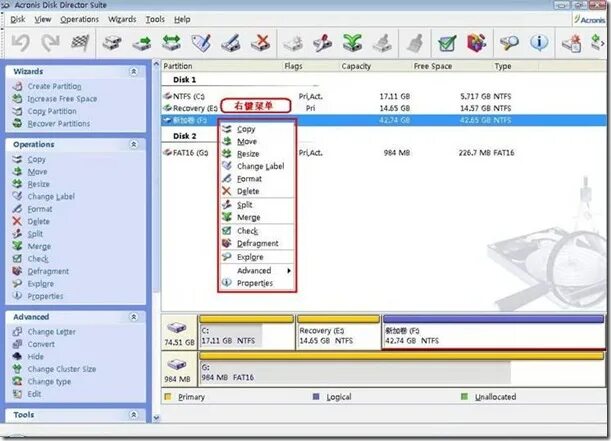
Task: Click the Change Label tag toolbar icon
Action: click(x=201, y=43)
